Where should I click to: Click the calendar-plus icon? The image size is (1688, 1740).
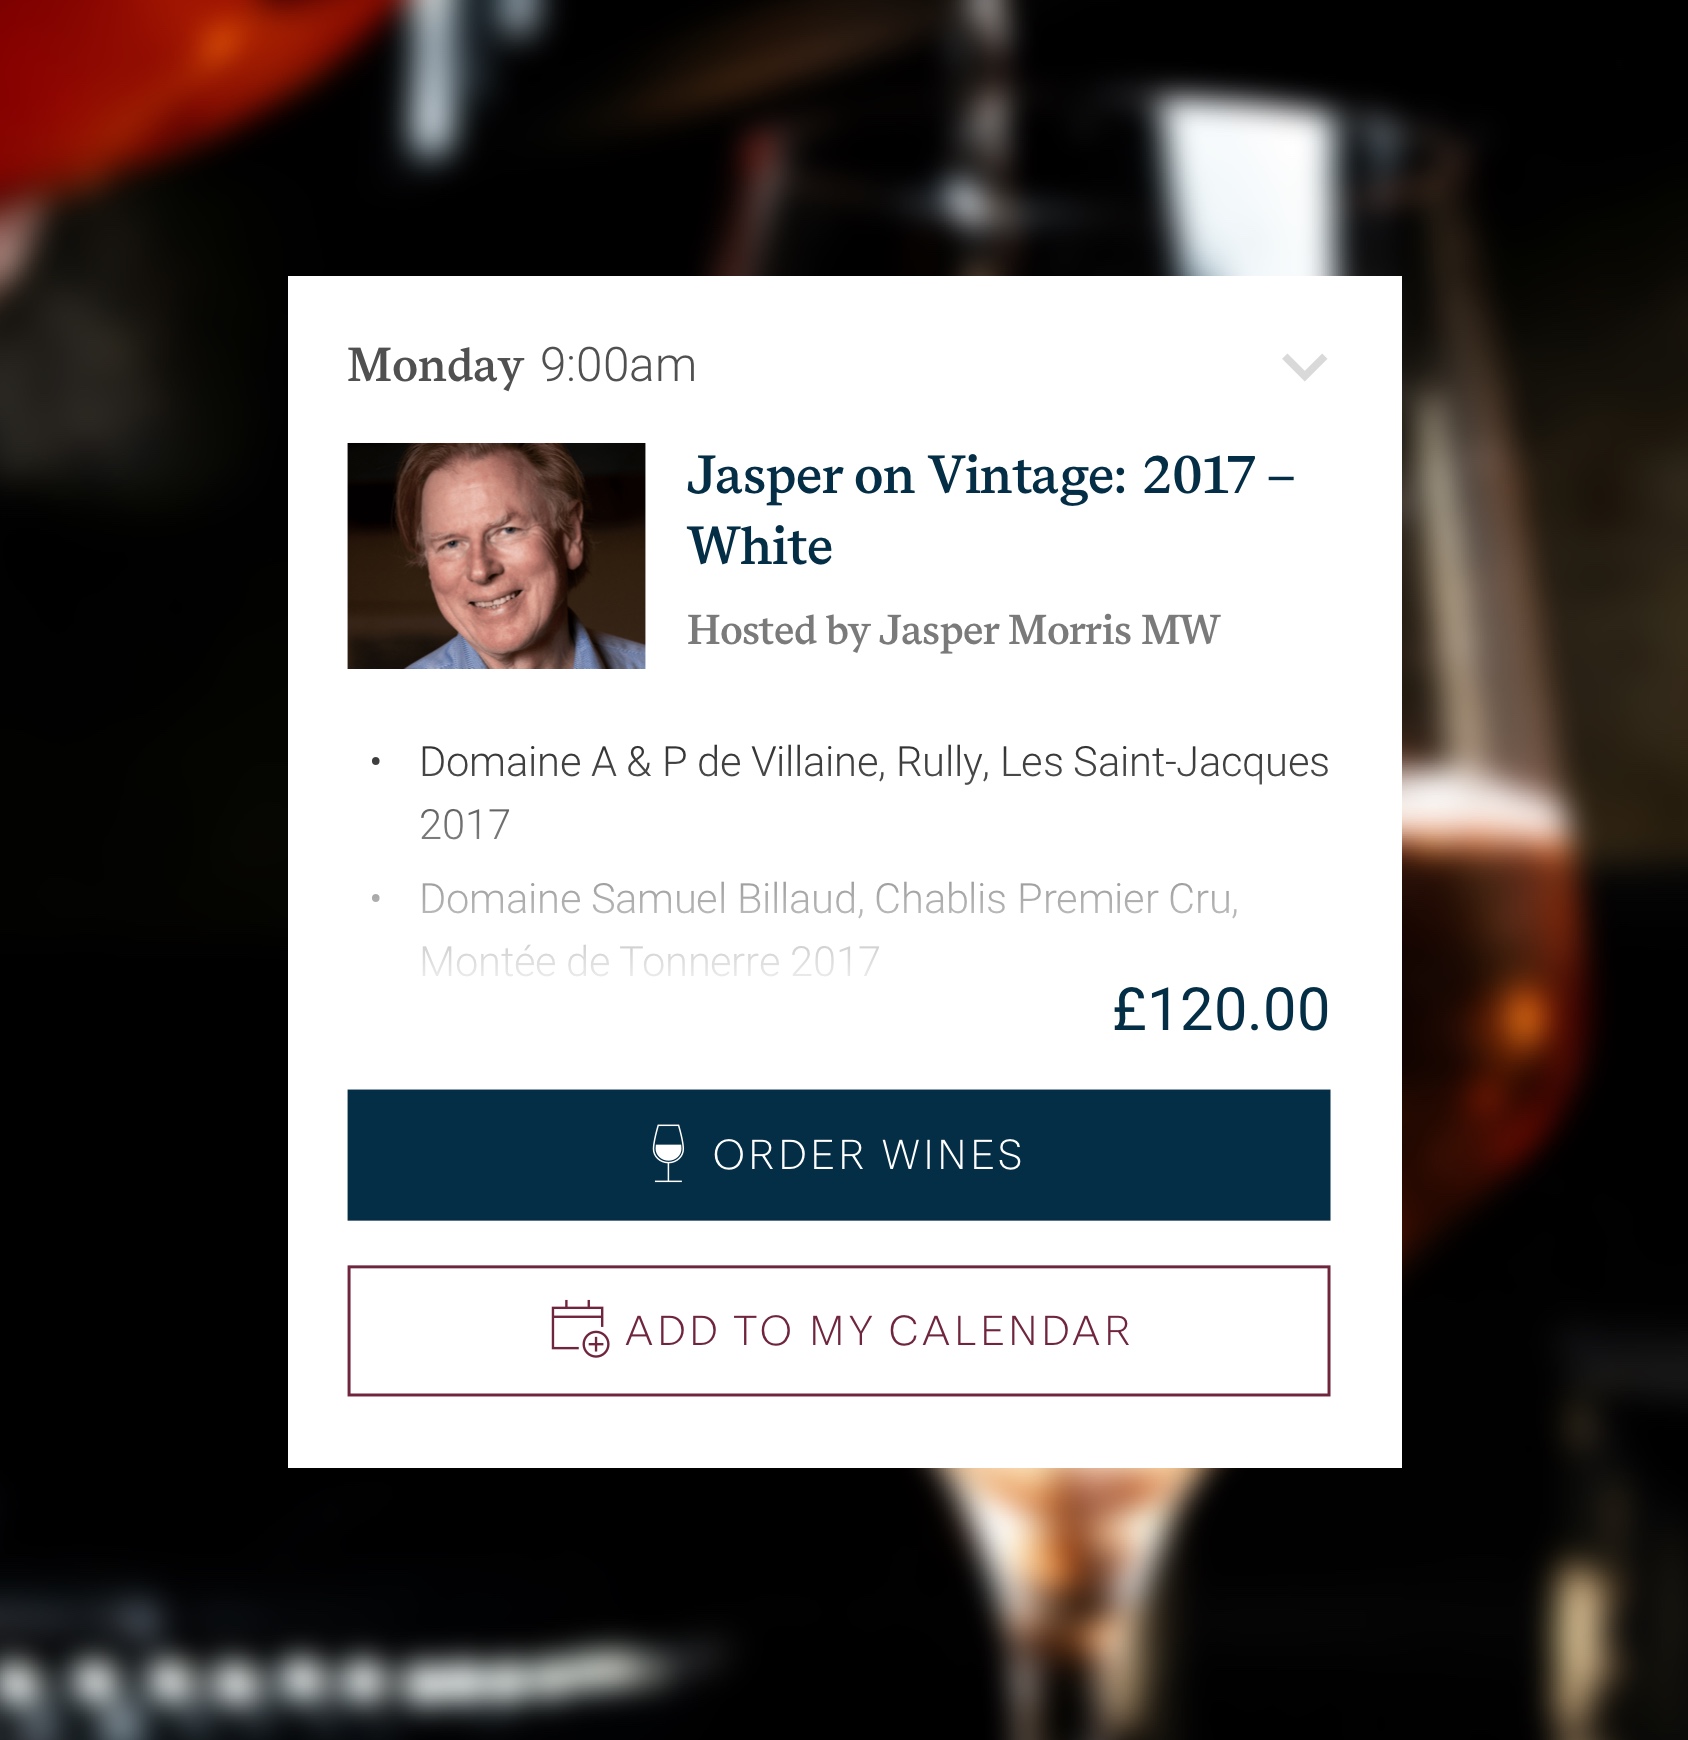pyautogui.click(x=580, y=1329)
